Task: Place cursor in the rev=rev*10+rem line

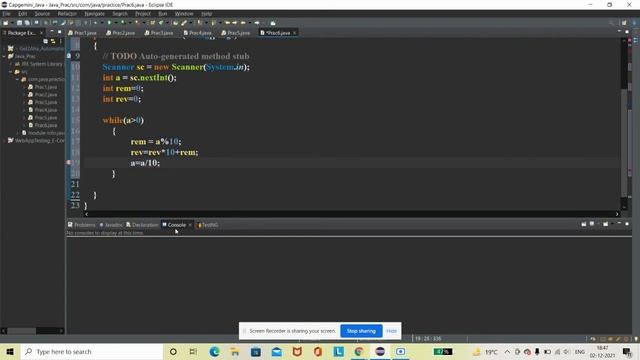Action: [164, 152]
